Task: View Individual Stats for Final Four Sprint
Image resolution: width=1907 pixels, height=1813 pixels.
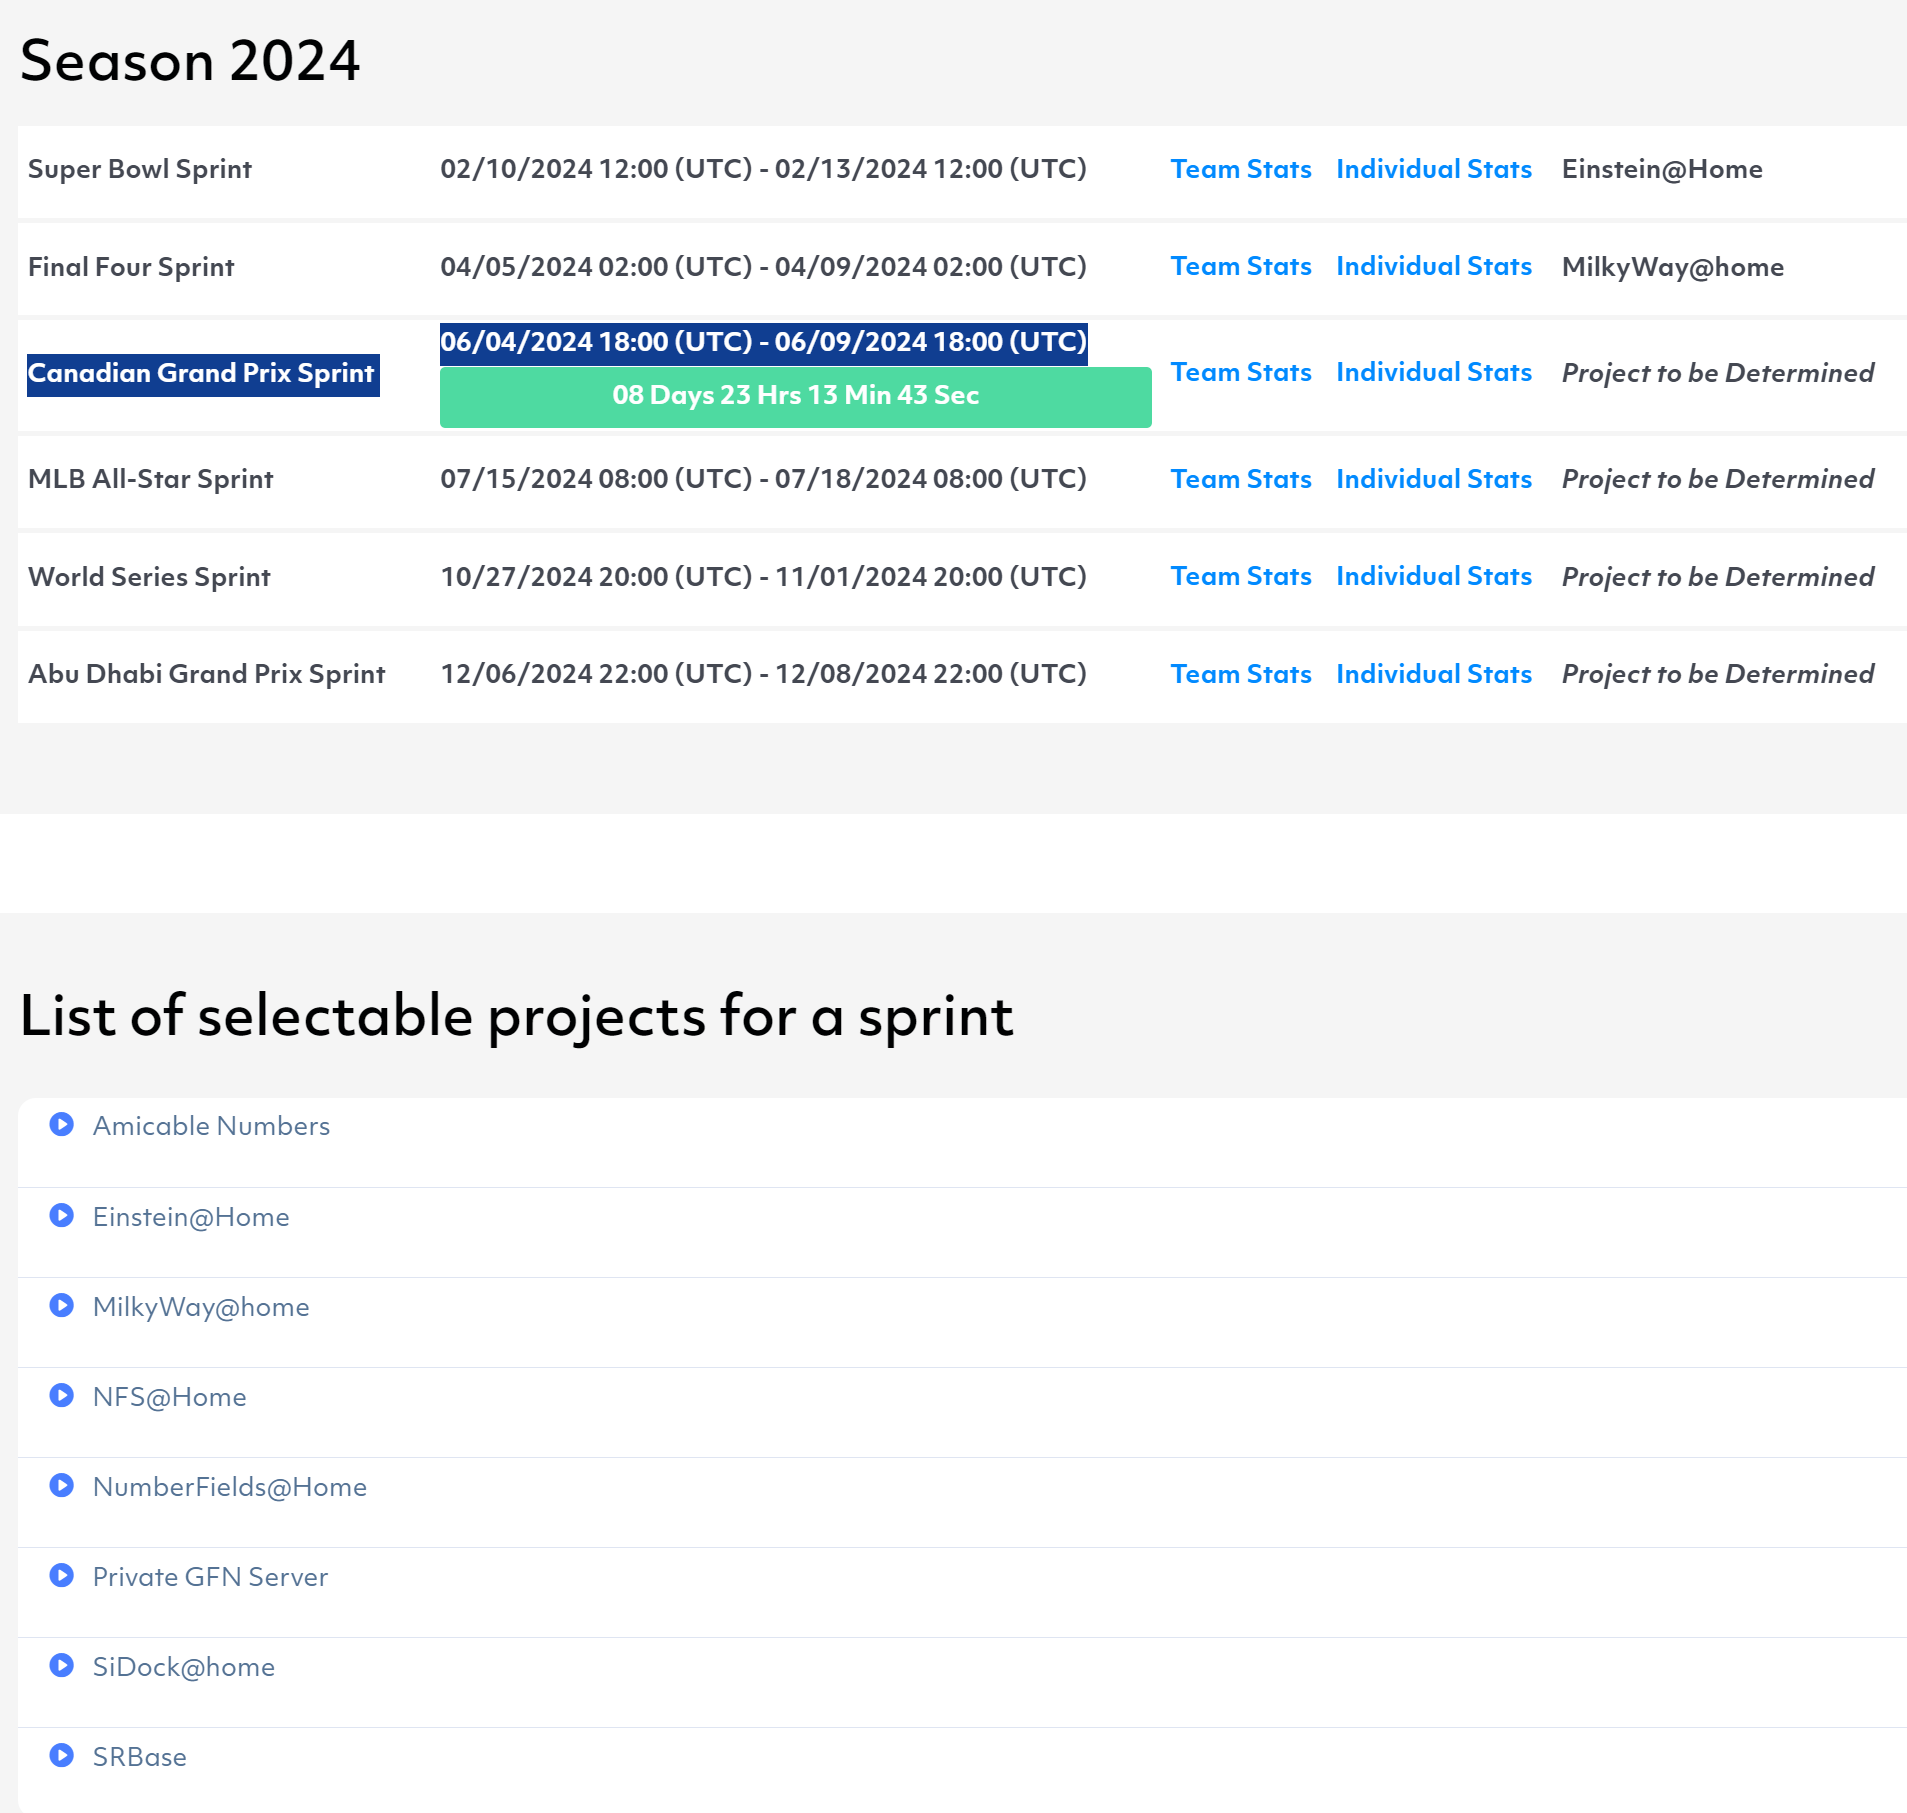Action: pyautogui.click(x=1433, y=267)
